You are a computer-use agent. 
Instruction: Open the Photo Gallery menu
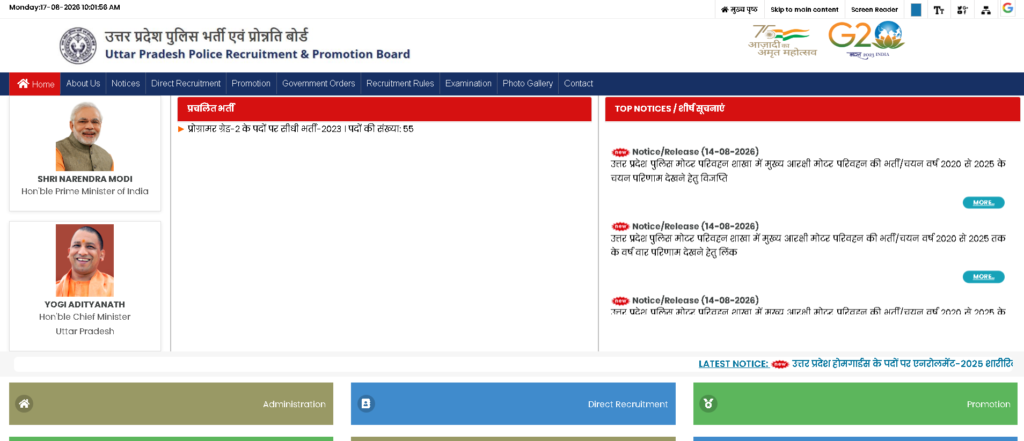pyautogui.click(x=528, y=84)
